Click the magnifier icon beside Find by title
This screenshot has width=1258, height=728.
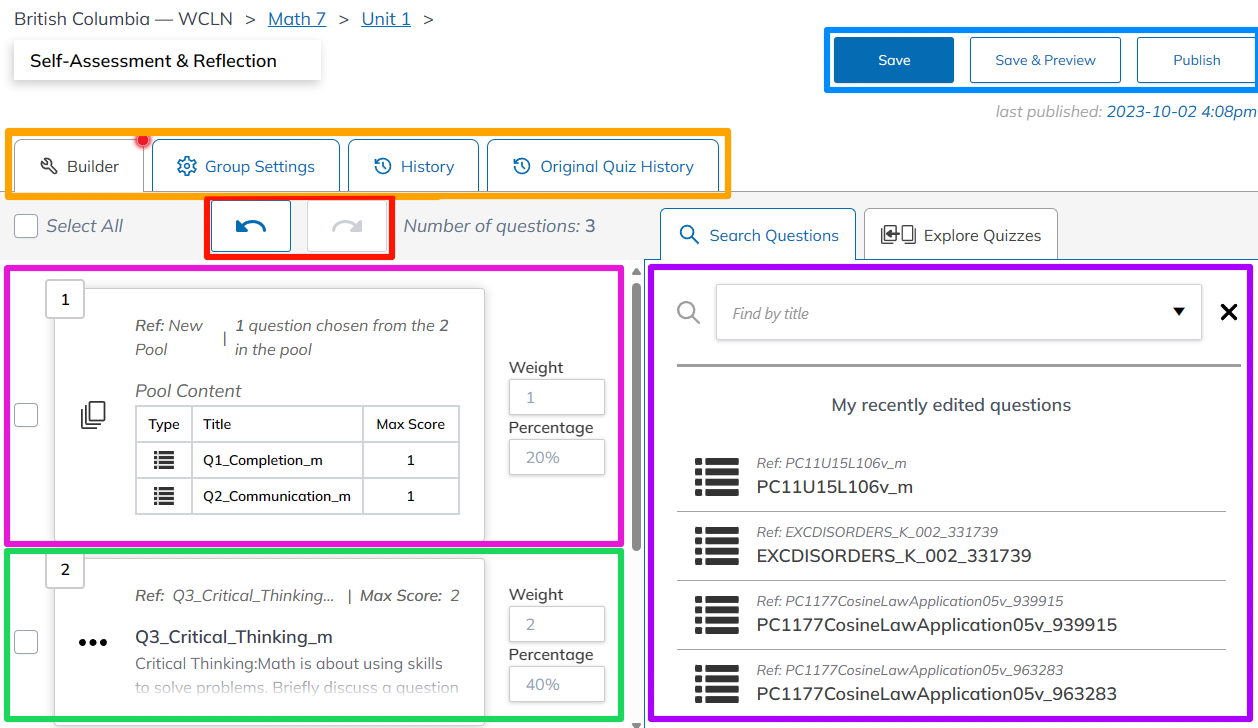(688, 312)
